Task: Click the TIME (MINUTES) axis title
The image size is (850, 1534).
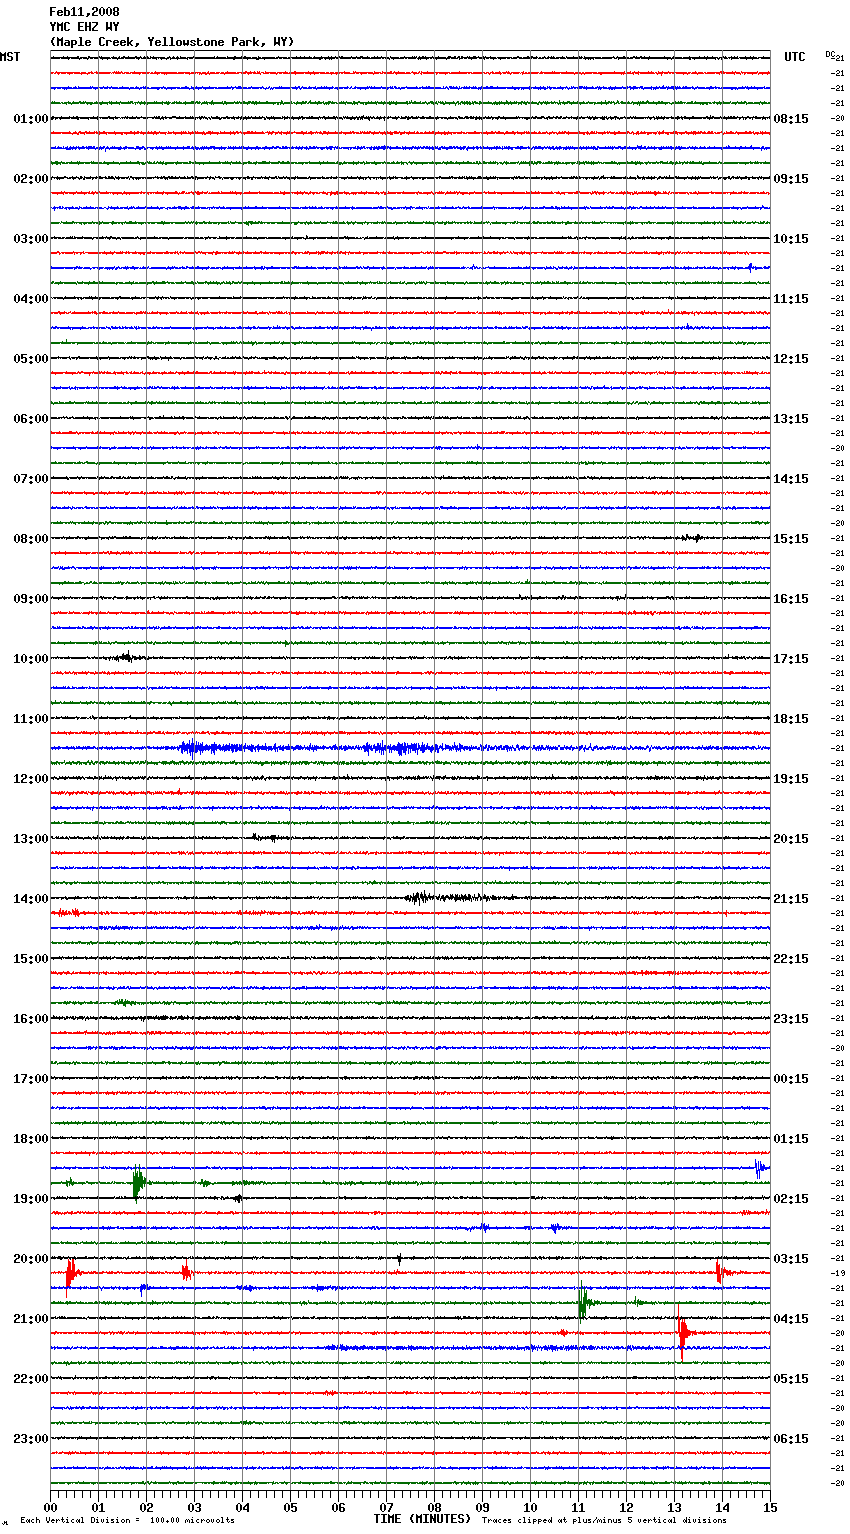Action: (422, 1519)
